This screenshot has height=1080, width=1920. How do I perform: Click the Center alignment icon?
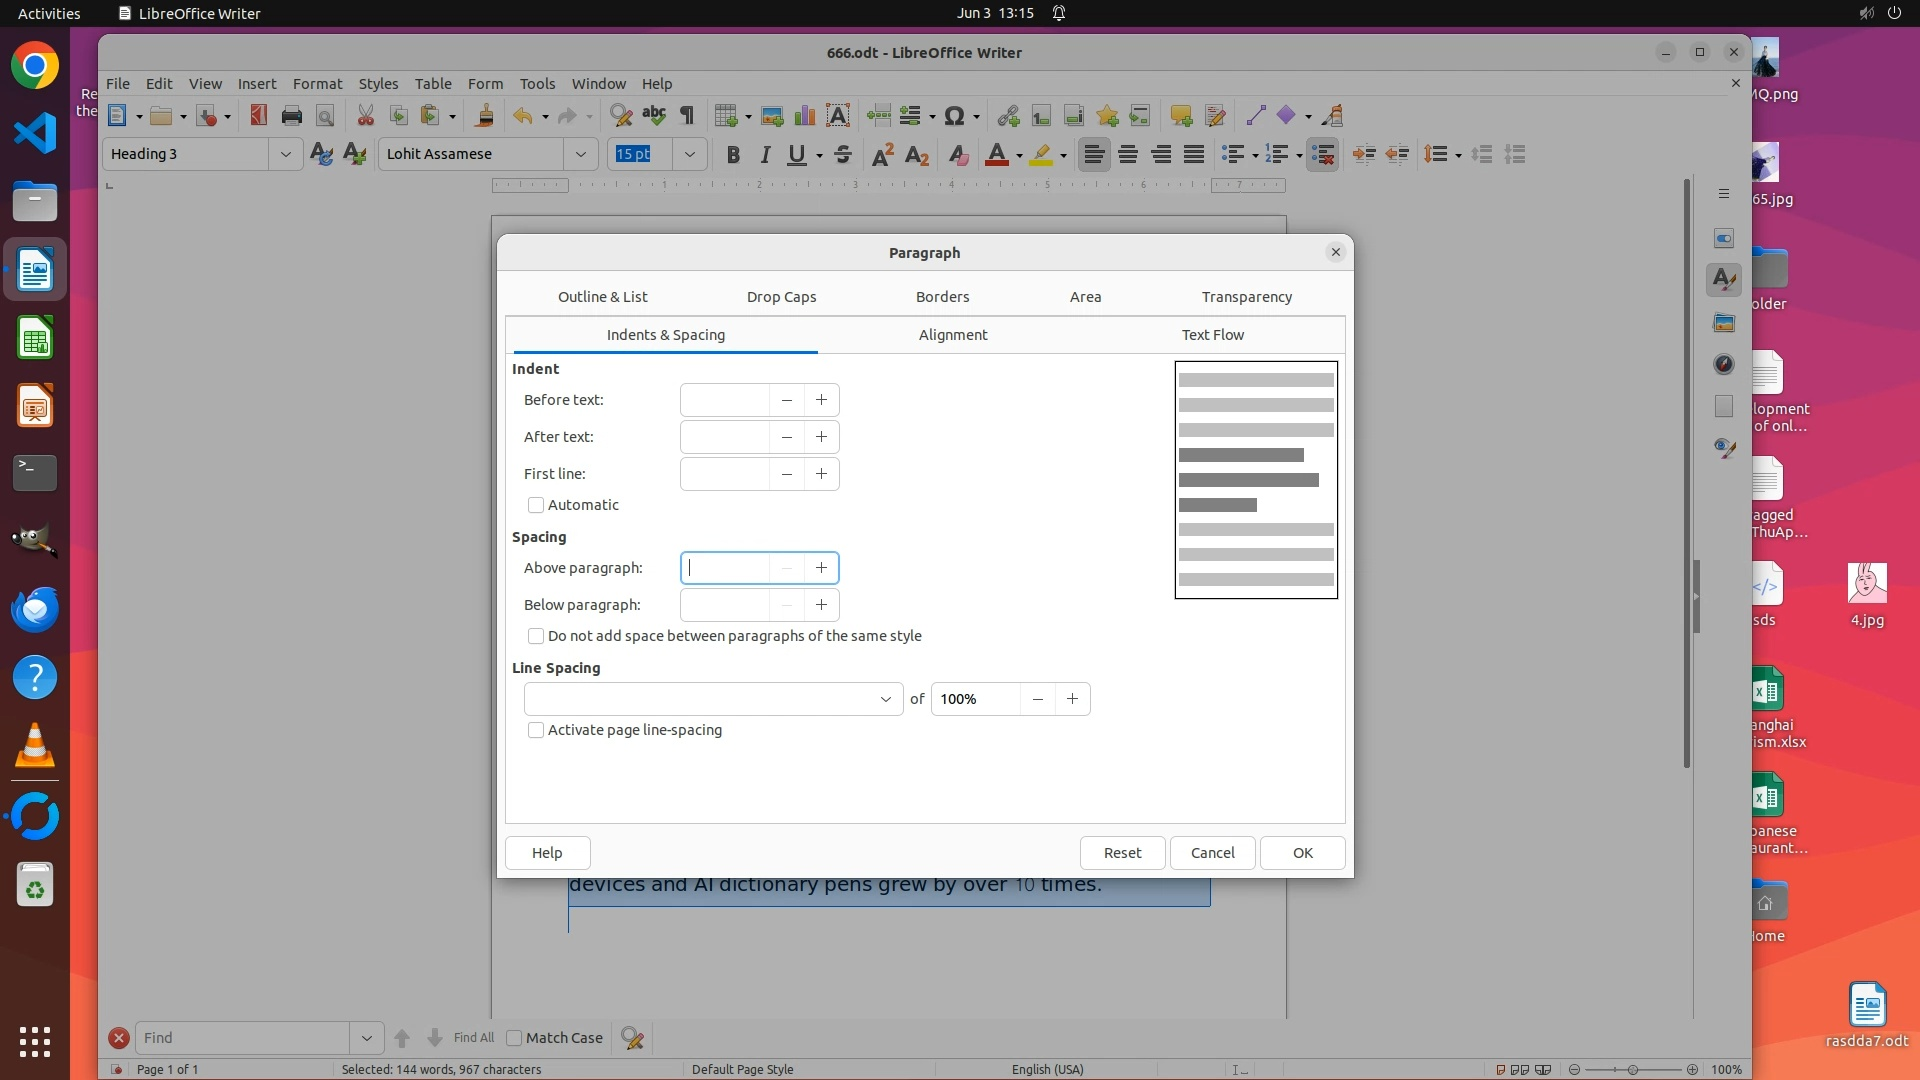(1128, 155)
